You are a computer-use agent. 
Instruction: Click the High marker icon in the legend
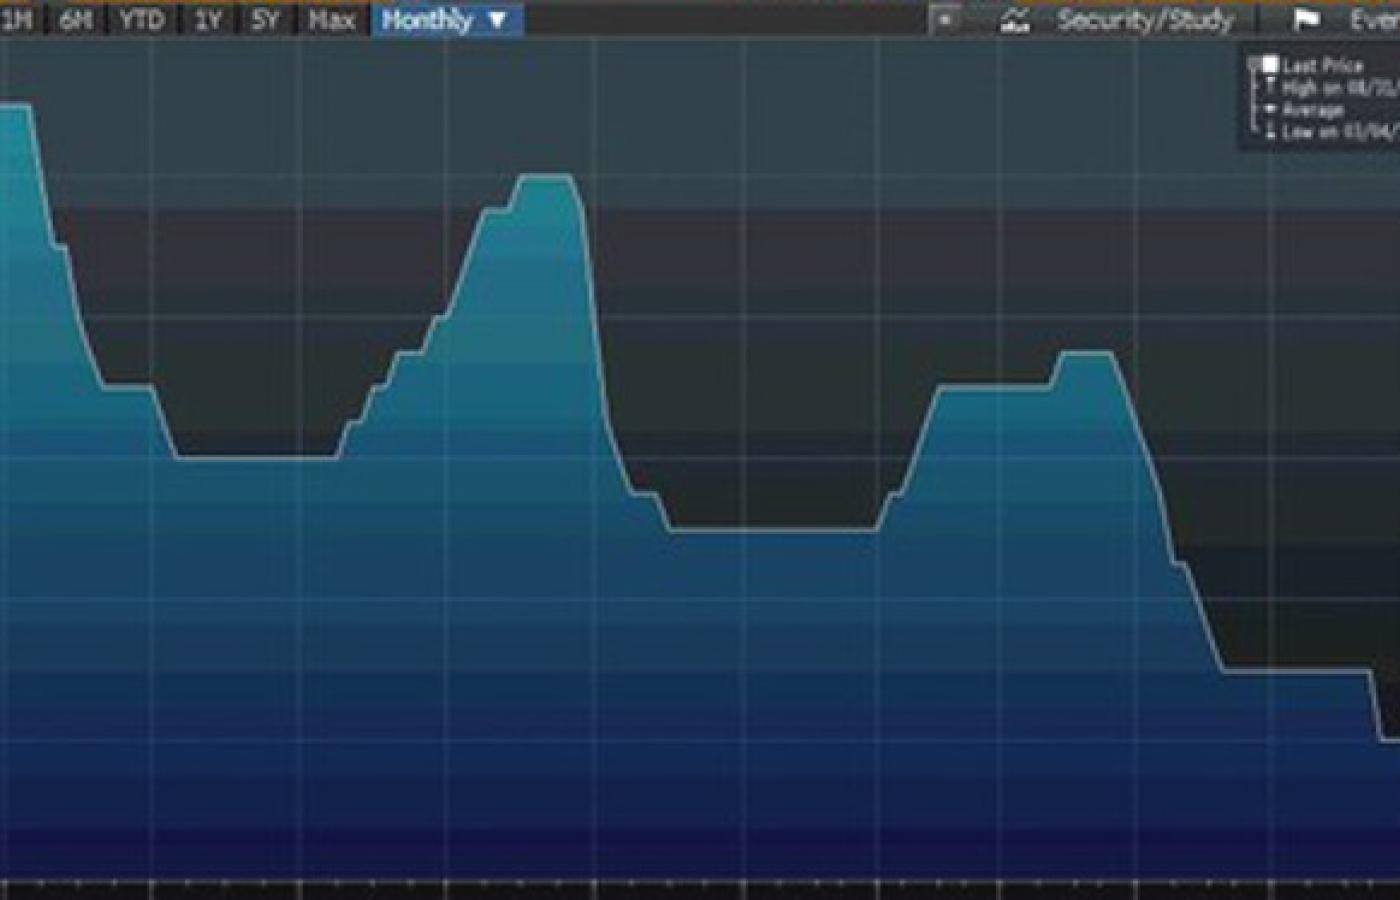1270,88
